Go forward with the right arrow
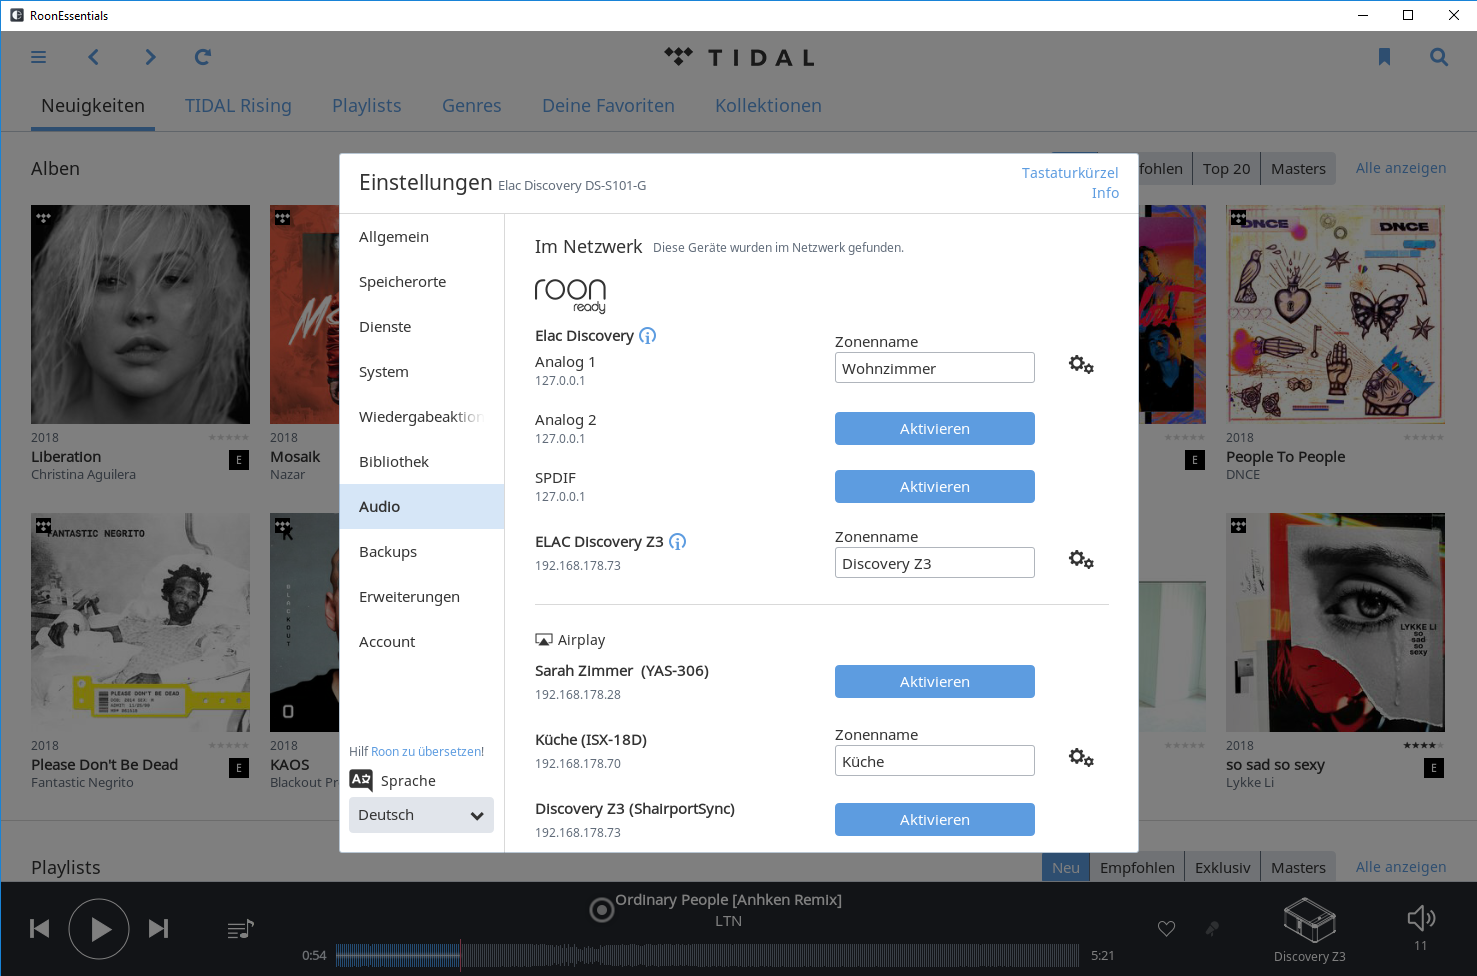This screenshot has width=1477, height=976. [150, 57]
